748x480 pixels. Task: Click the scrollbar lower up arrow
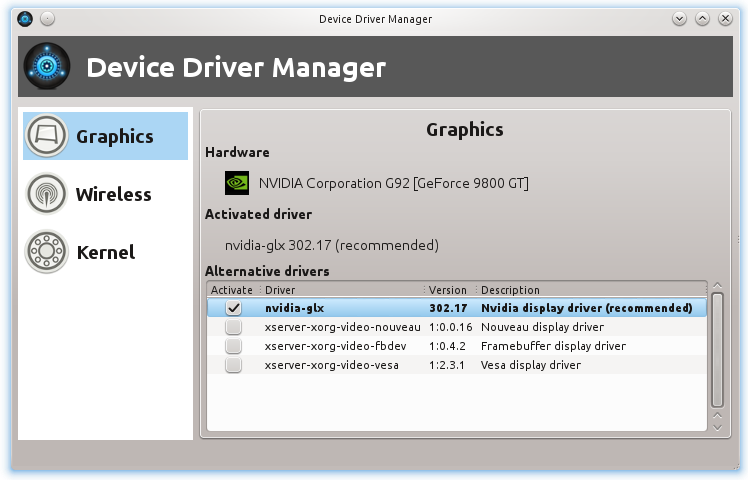pyautogui.click(x=717, y=416)
